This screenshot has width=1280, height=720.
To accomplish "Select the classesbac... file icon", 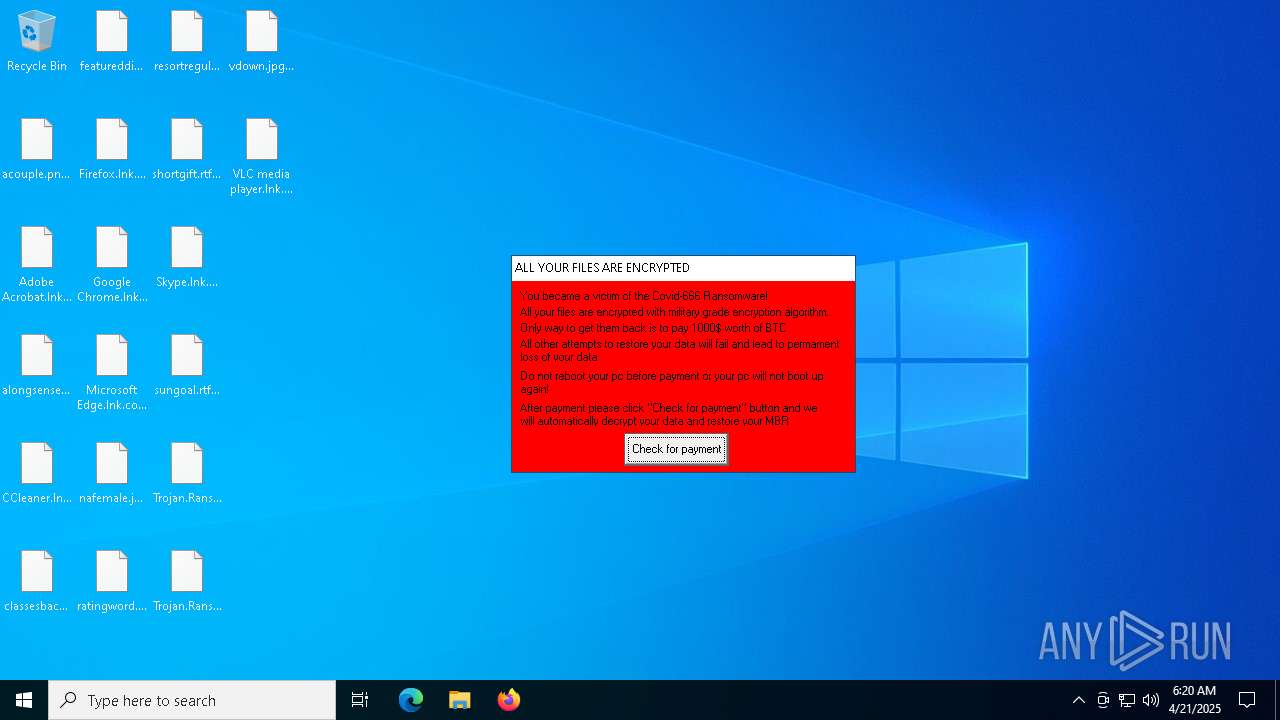I will [37, 582].
